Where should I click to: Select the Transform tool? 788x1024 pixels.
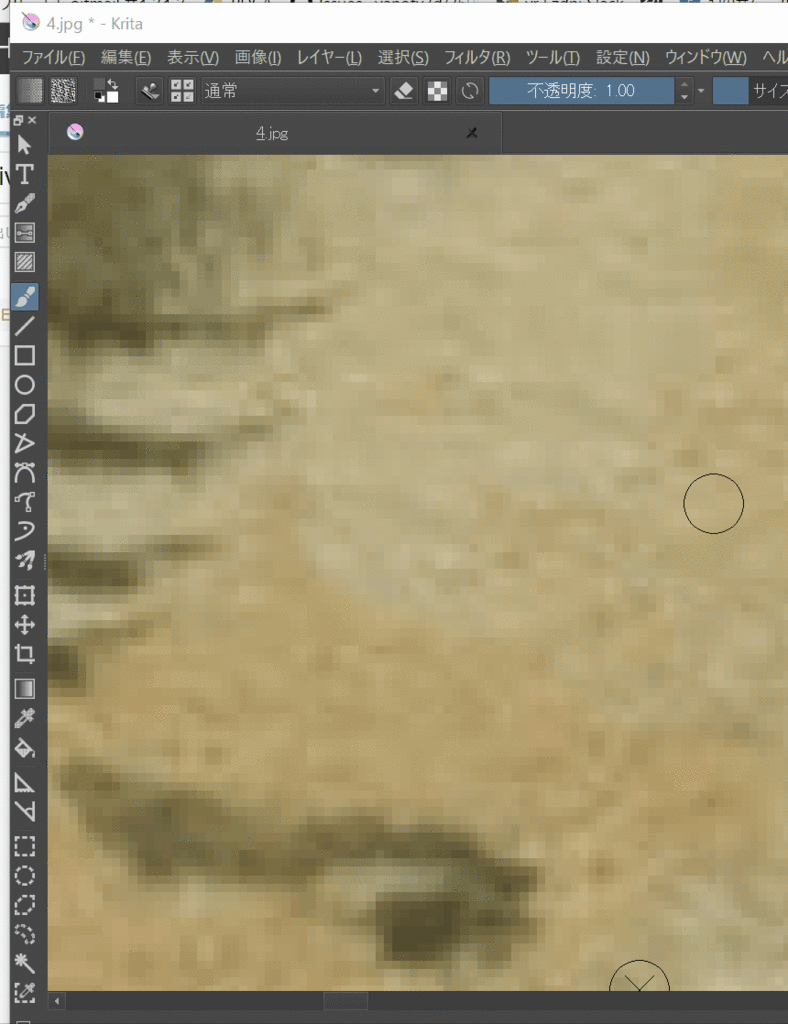(x=25, y=596)
